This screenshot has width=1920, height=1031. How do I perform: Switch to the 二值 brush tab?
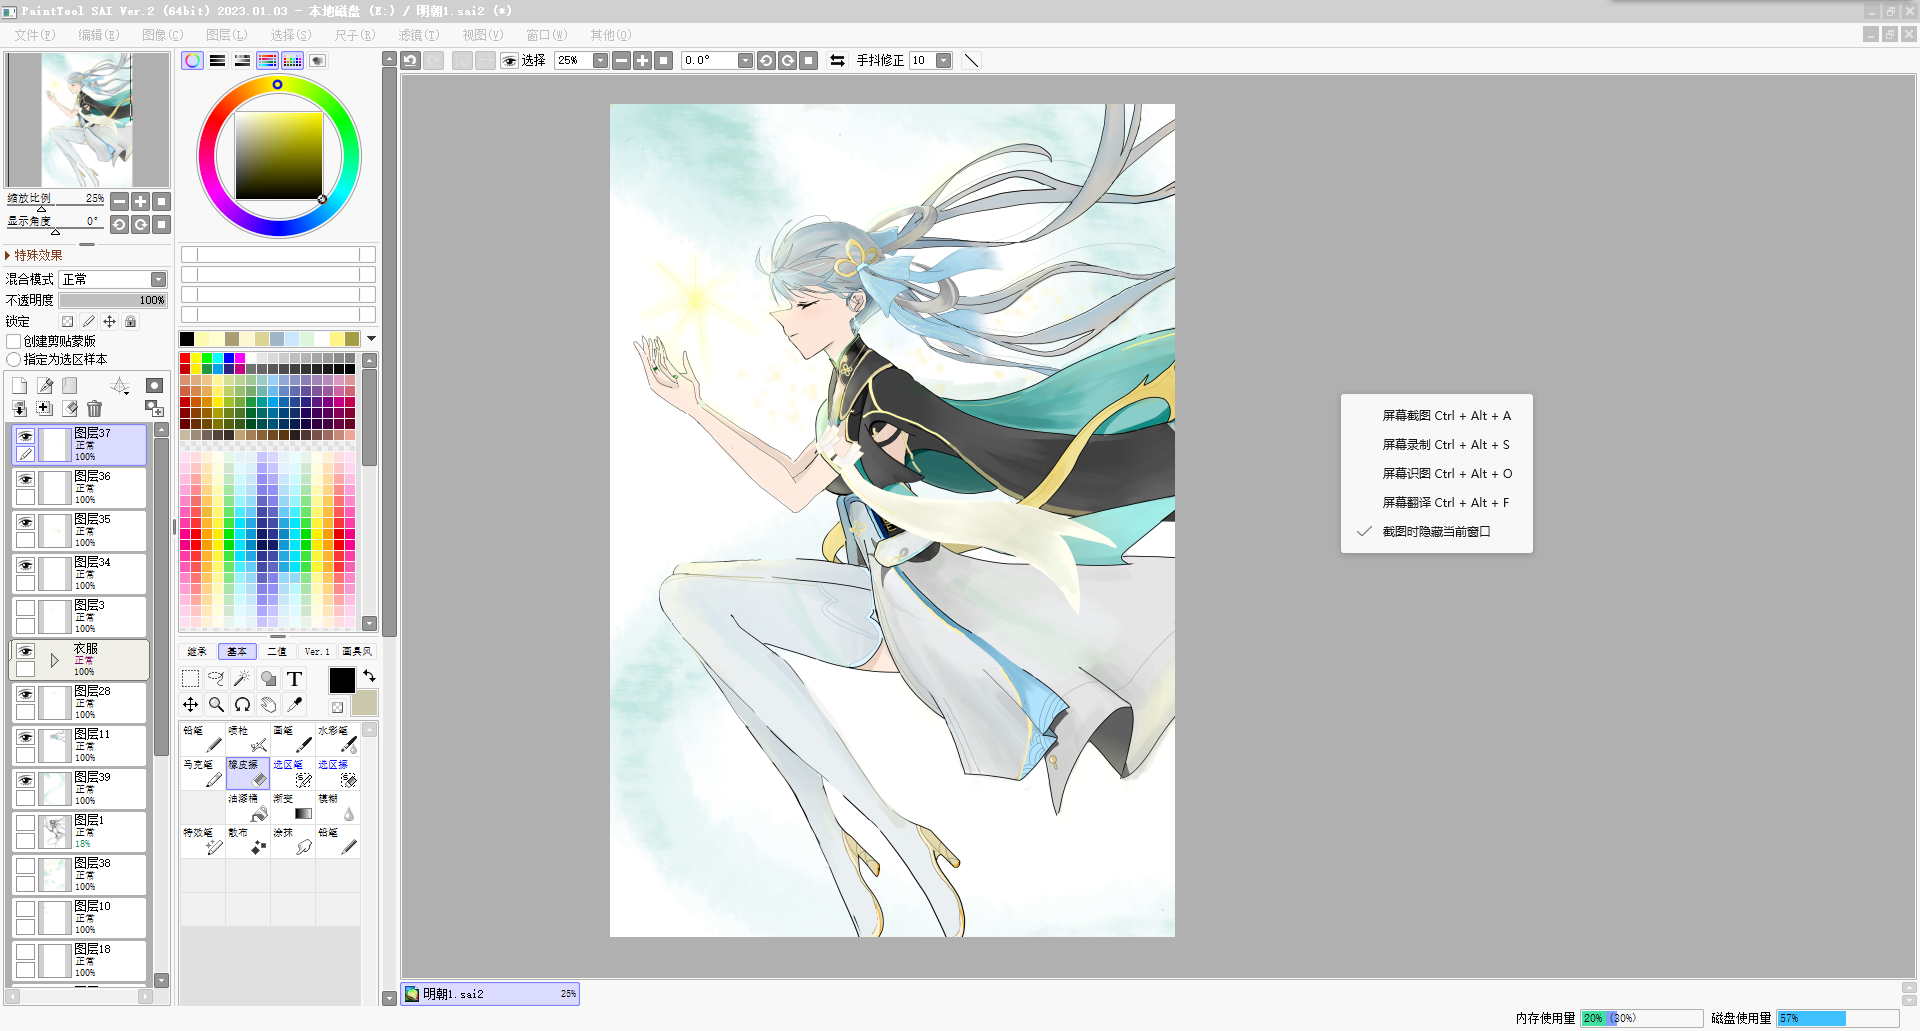point(277,651)
